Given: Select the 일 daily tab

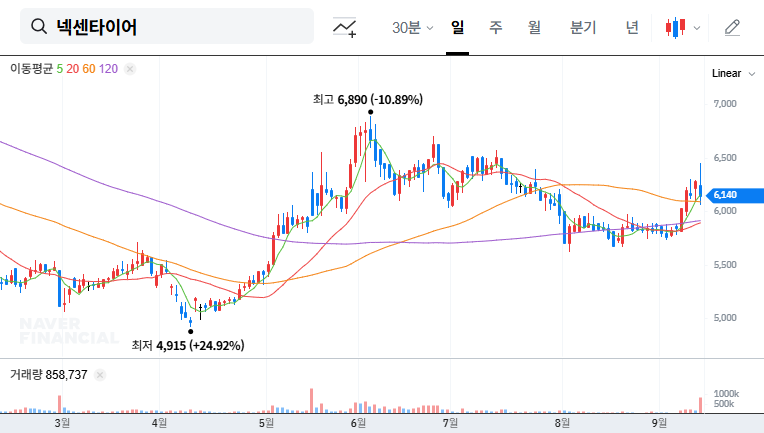Looking at the screenshot, I should point(457,27).
